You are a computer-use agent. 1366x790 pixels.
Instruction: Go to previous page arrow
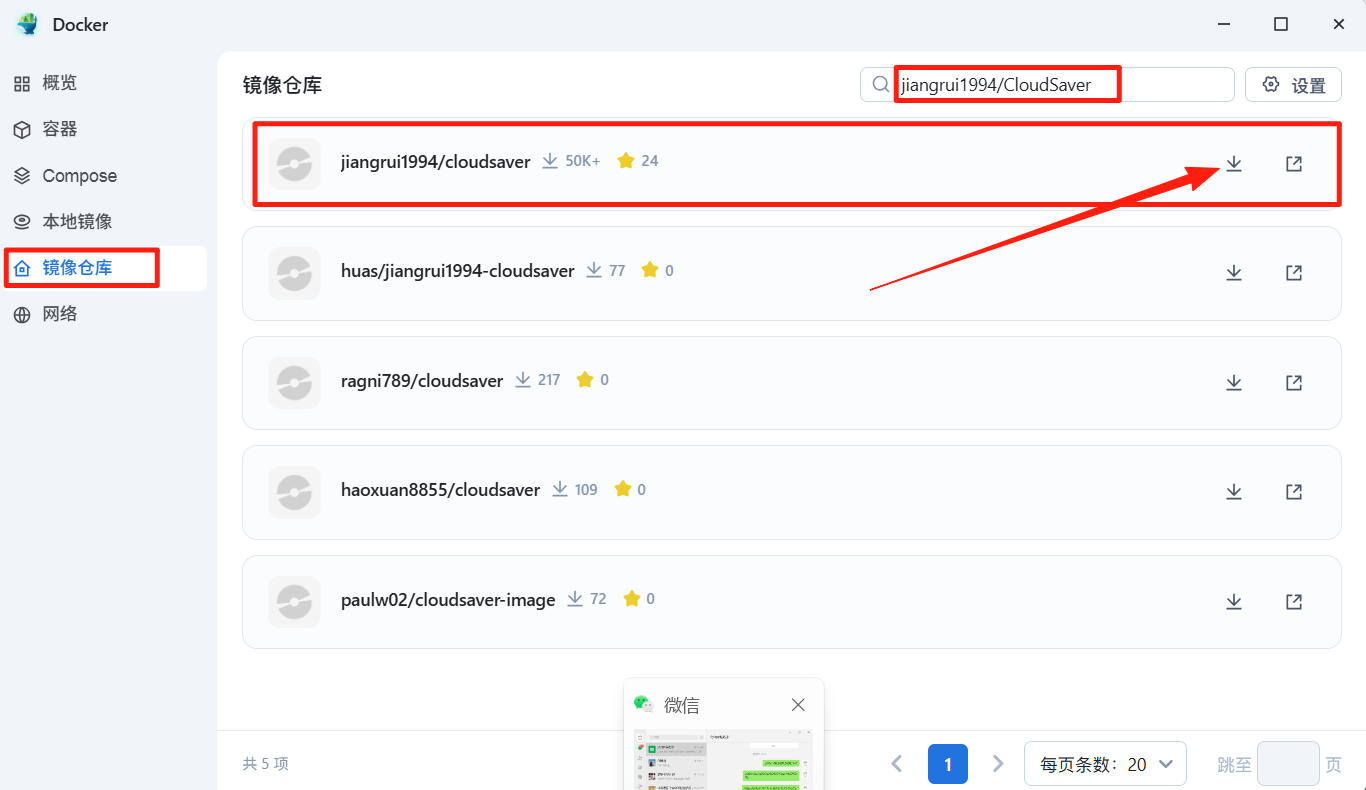pos(897,764)
